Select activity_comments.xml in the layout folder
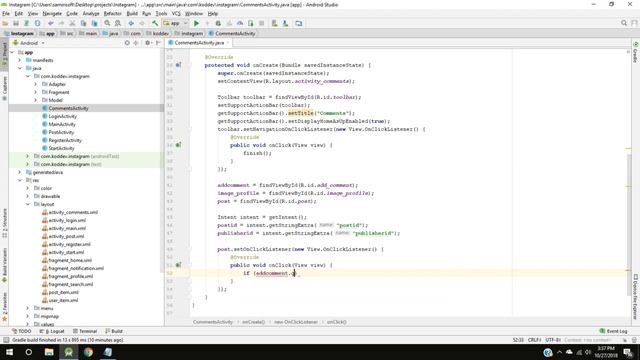640x360 pixels. pos(73,212)
